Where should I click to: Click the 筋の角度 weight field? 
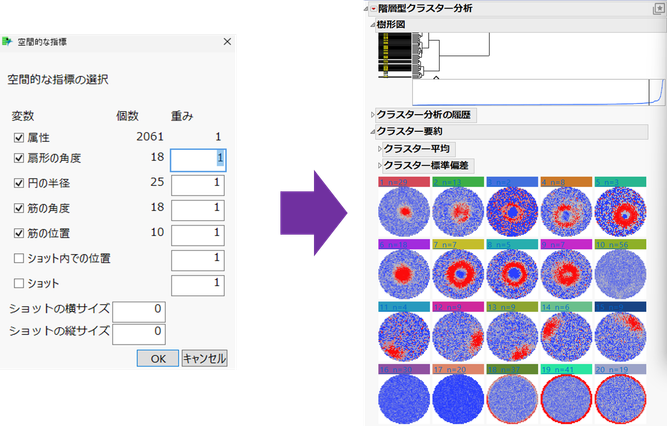(198, 210)
